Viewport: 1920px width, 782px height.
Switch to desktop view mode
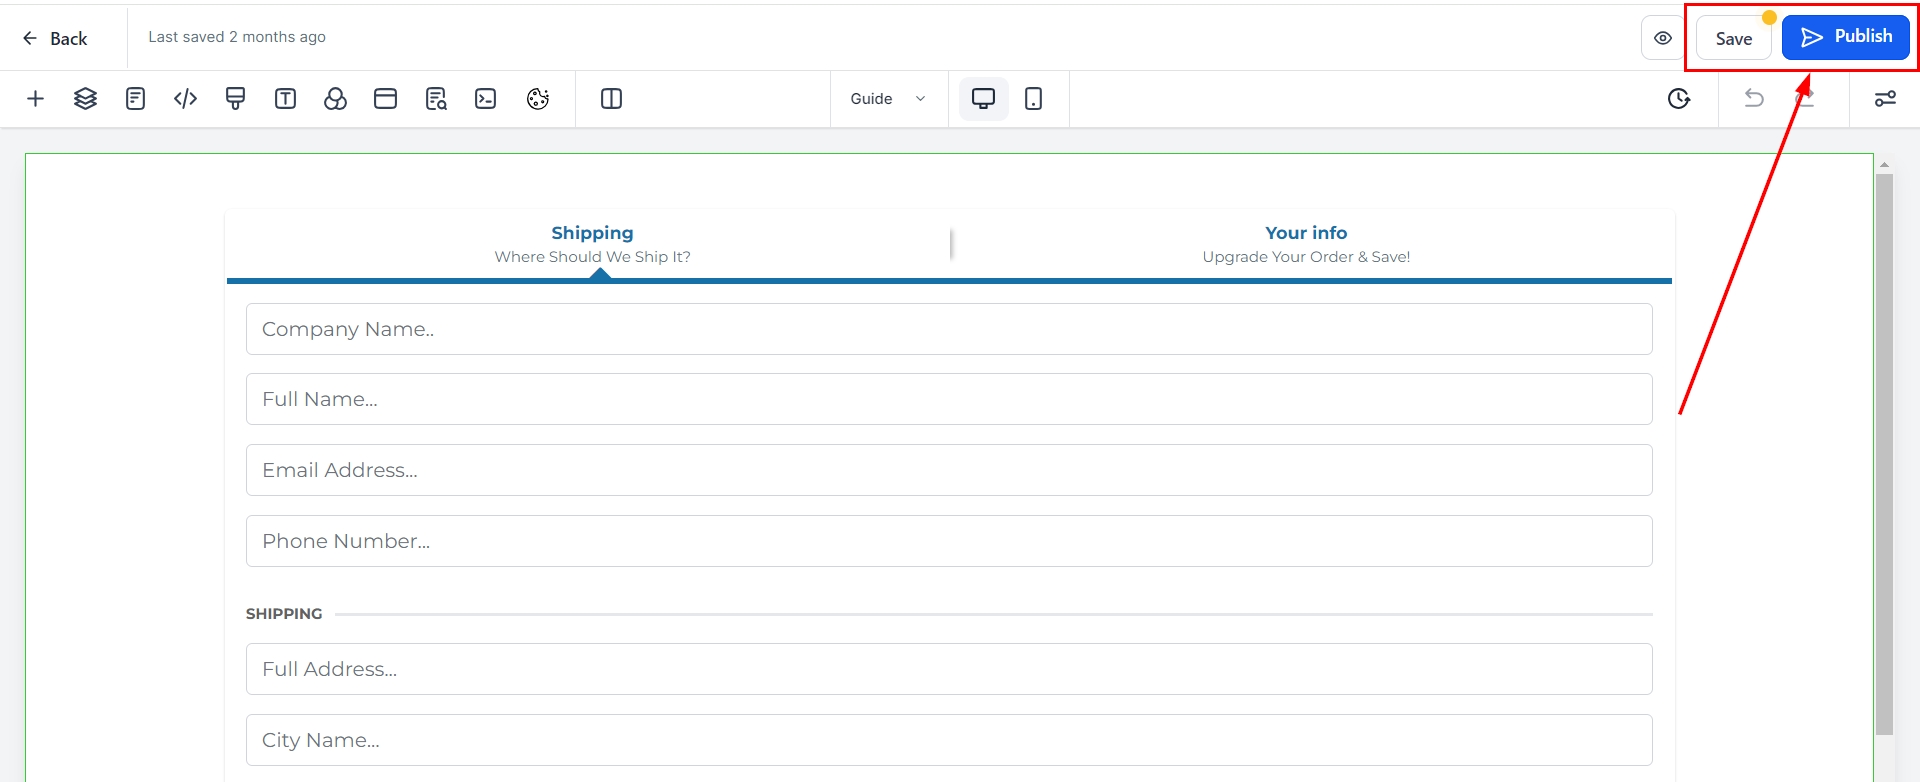tap(983, 99)
